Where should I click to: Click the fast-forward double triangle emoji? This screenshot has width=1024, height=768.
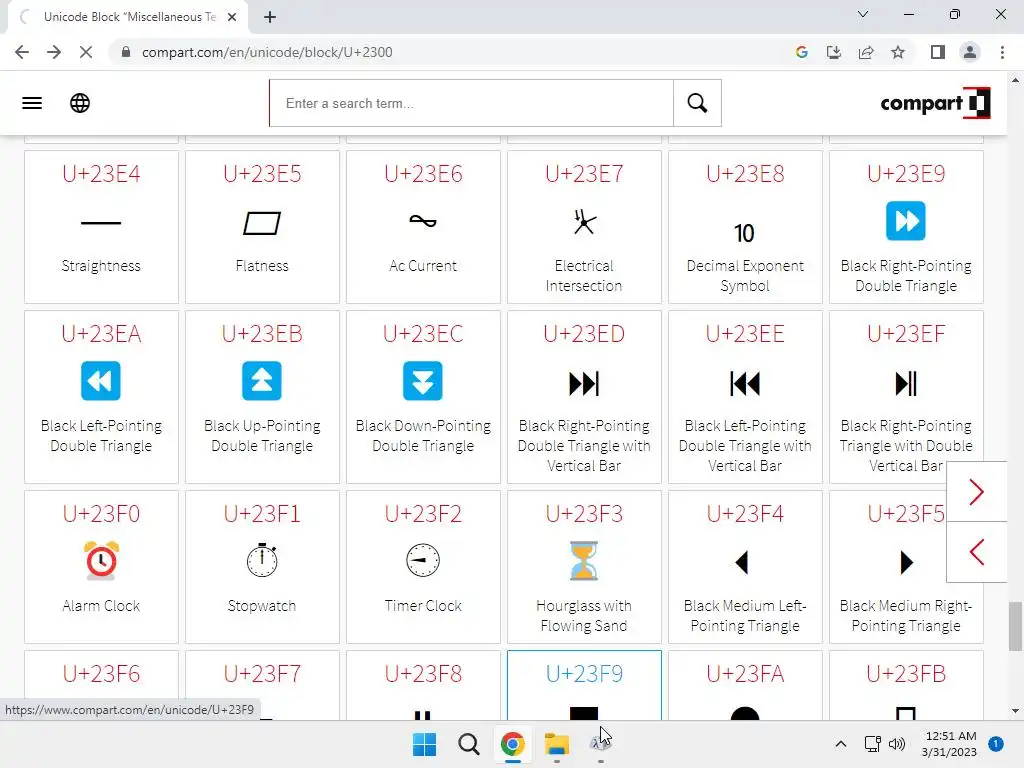coord(906,221)
